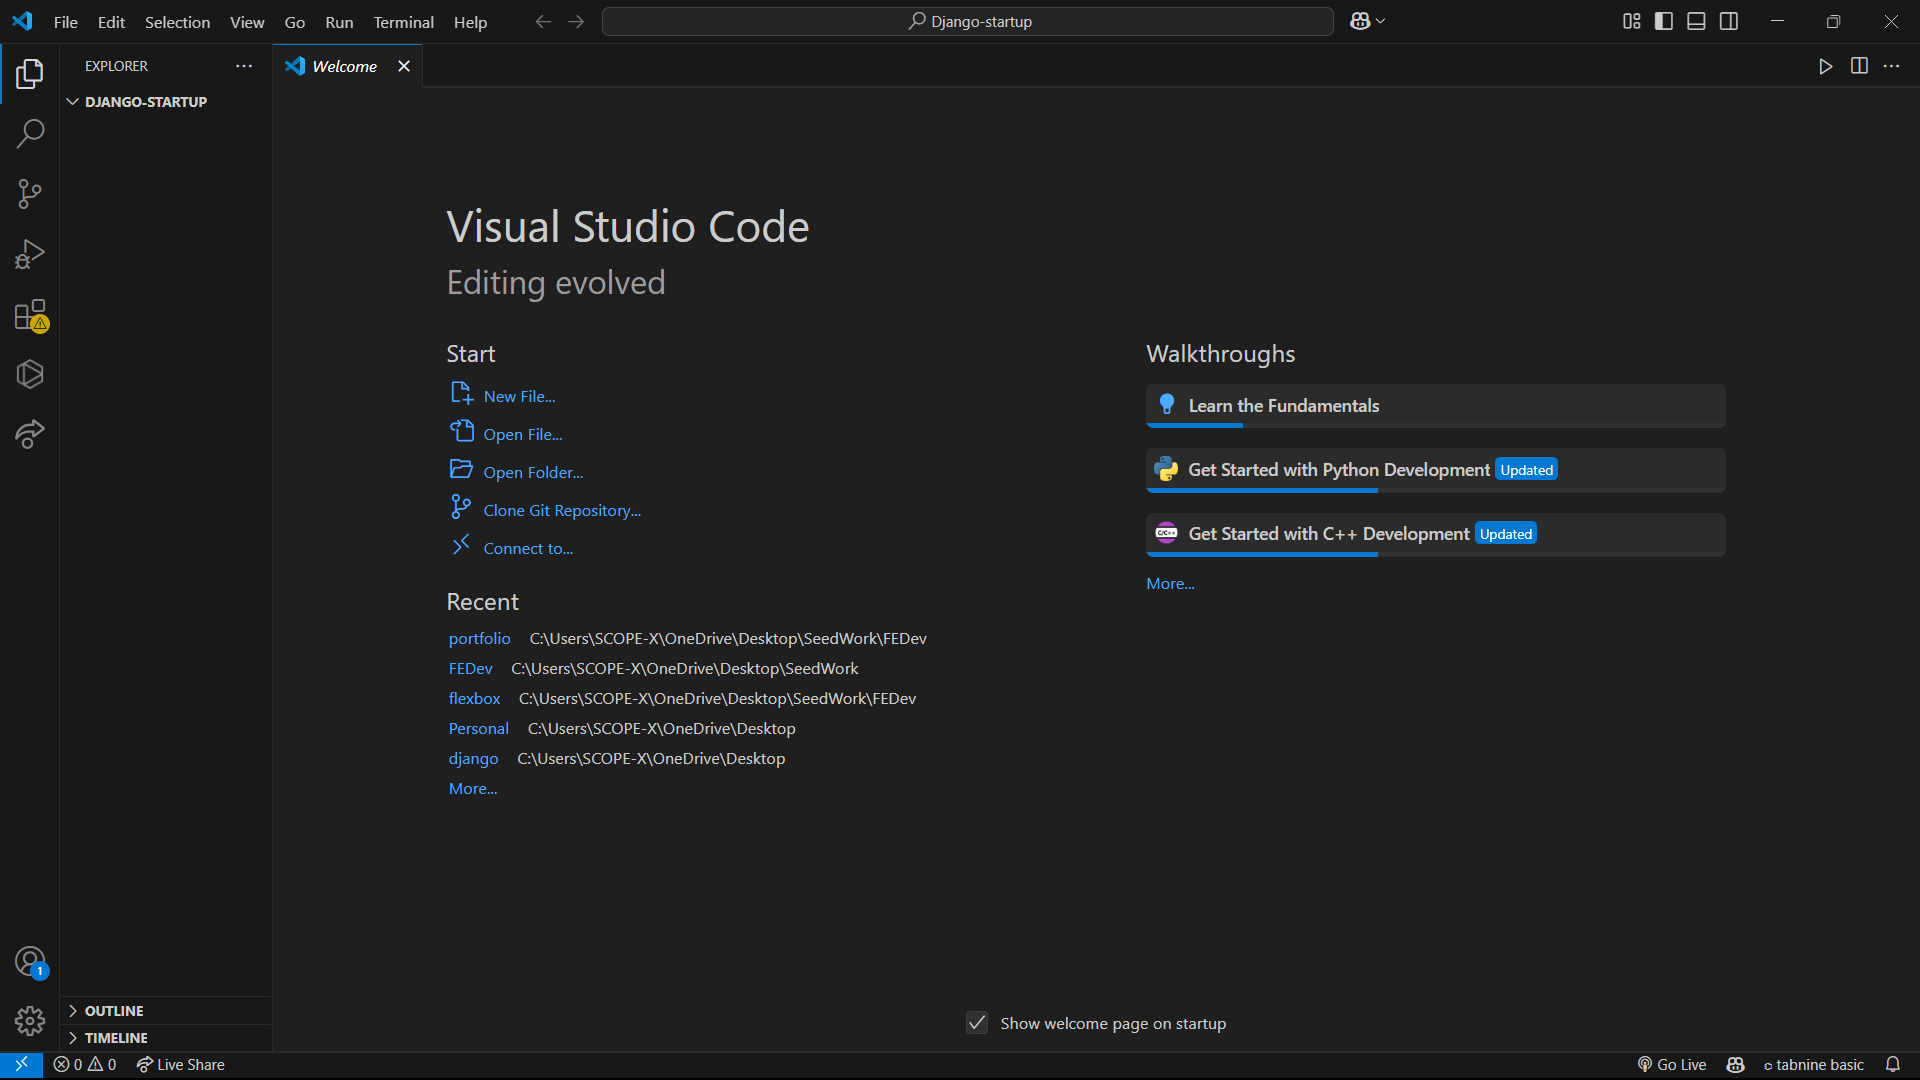Image resolution: width=1920 pixels, height=1080 pixels.
Task: Open Learn the Fundamentals walkthrough
Action: click(1435, 406)
